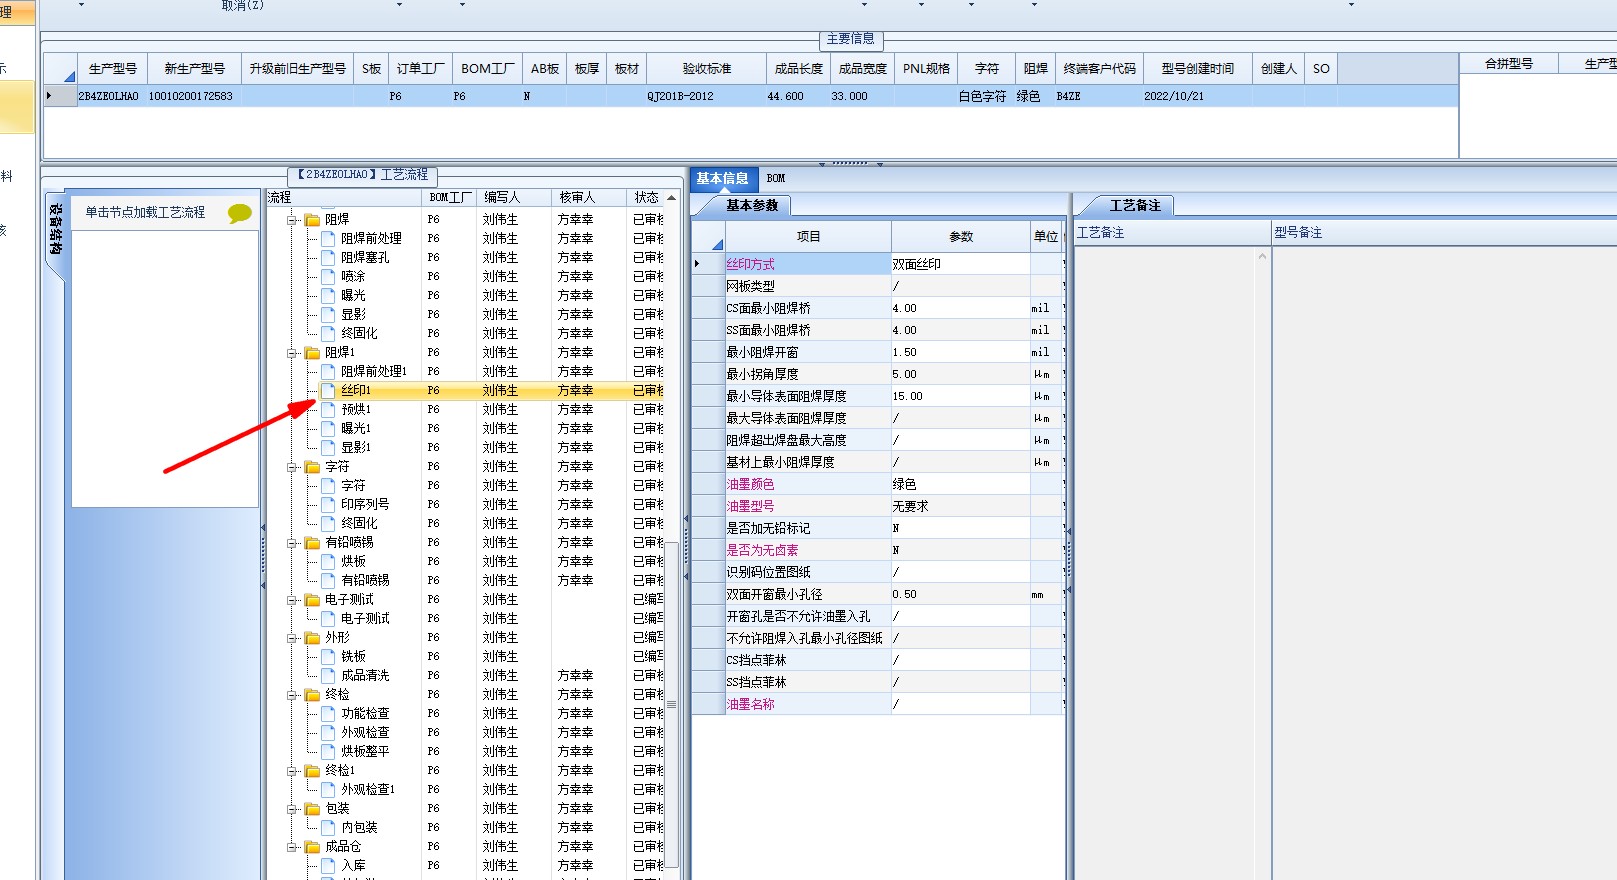Select the 工艺备注 tab
Screen dimensions: 1617x880
(1136, 205)
